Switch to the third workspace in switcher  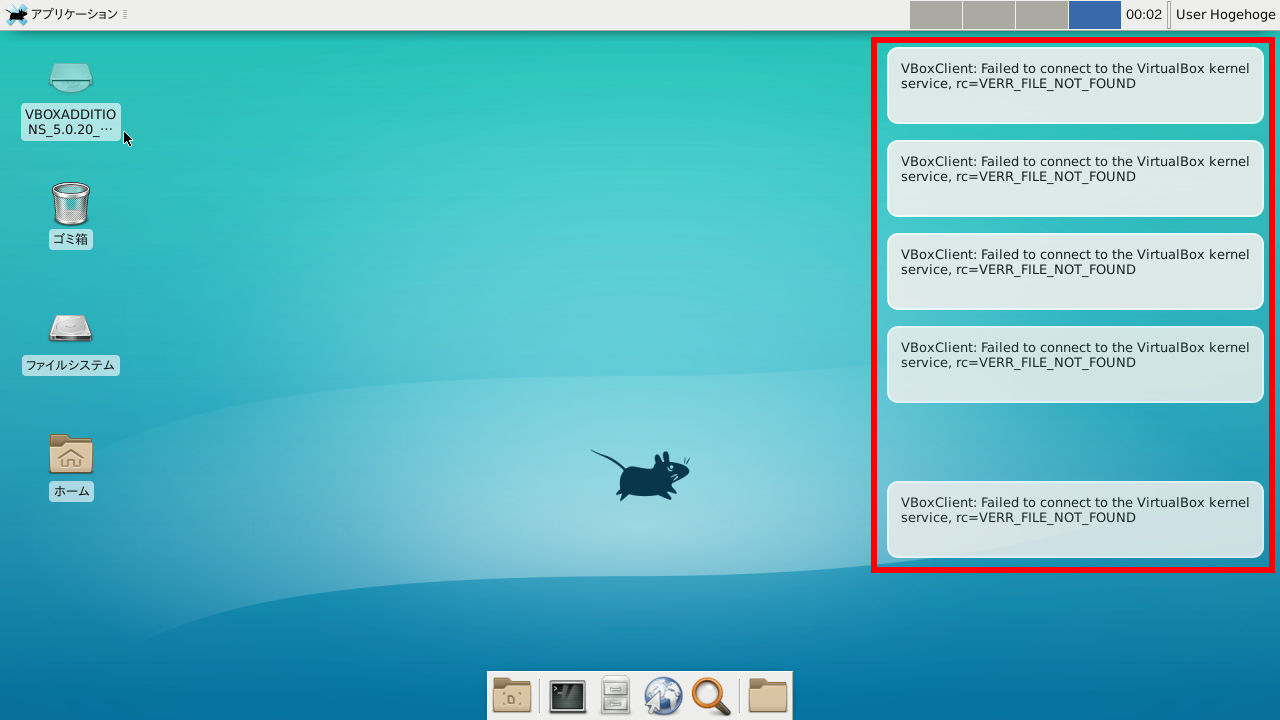coord(1042,15)
